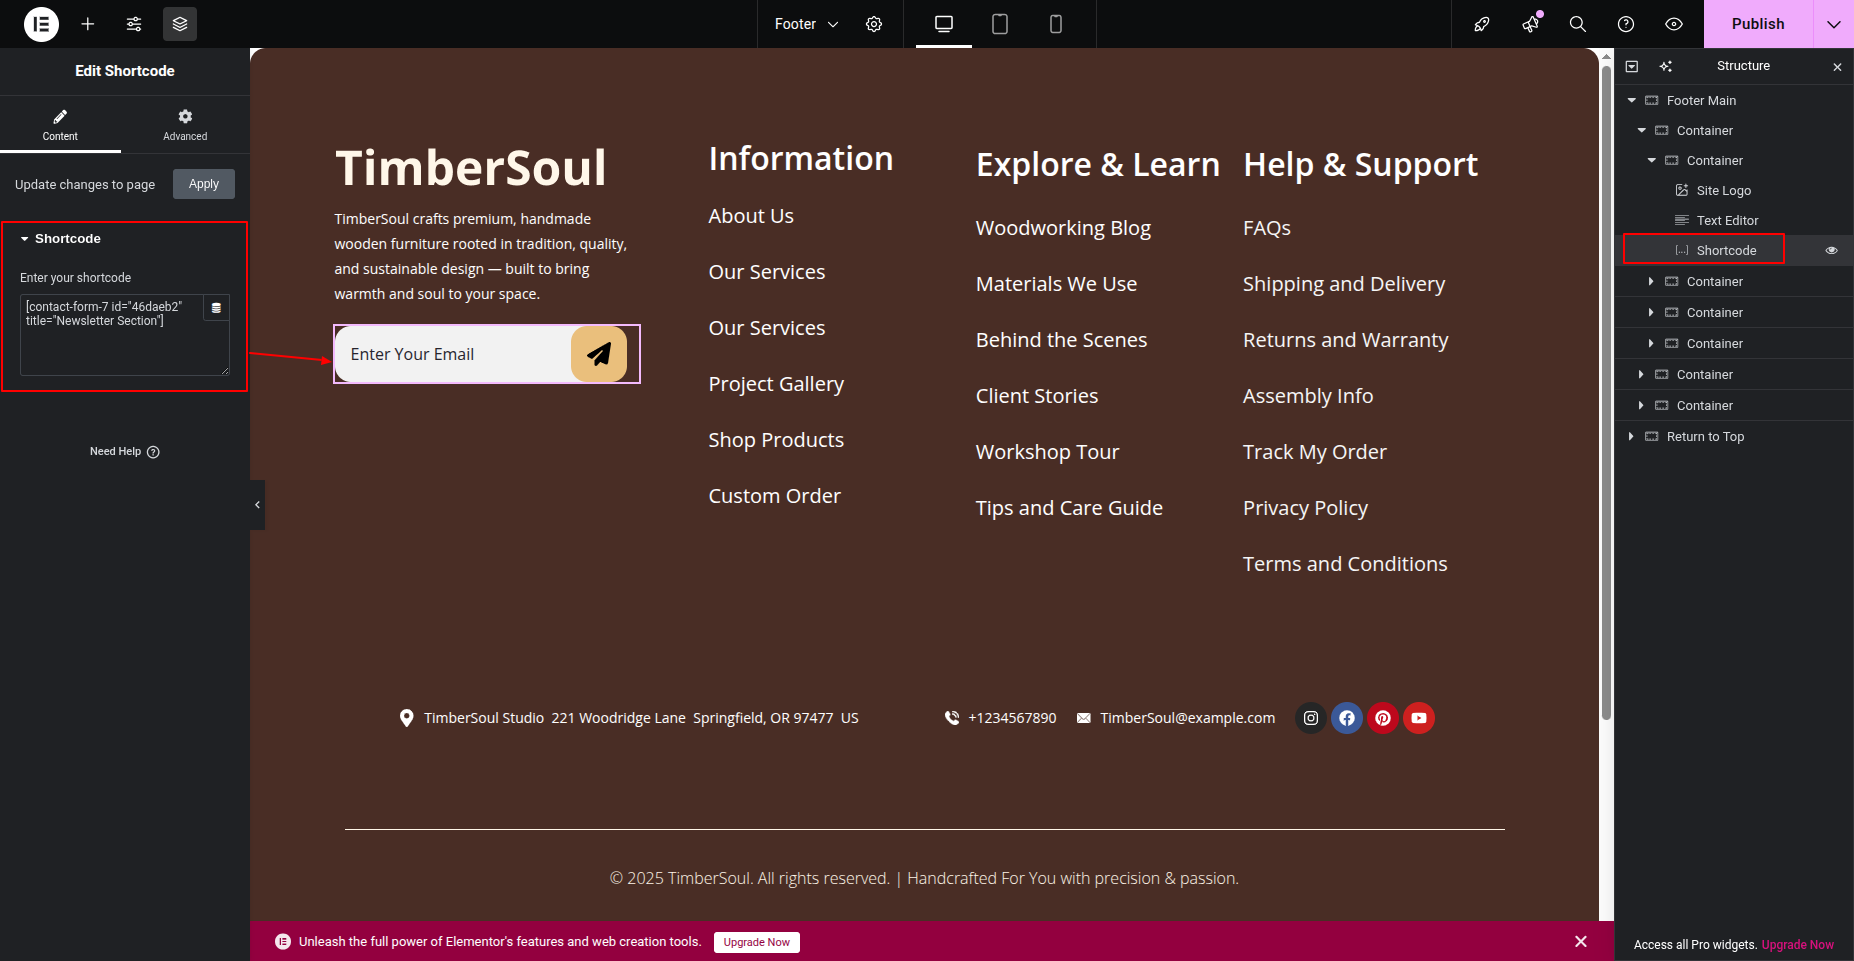Expand the Return to Top tree item
The width and height of the screenshot is (1854, 961).
1632,437
